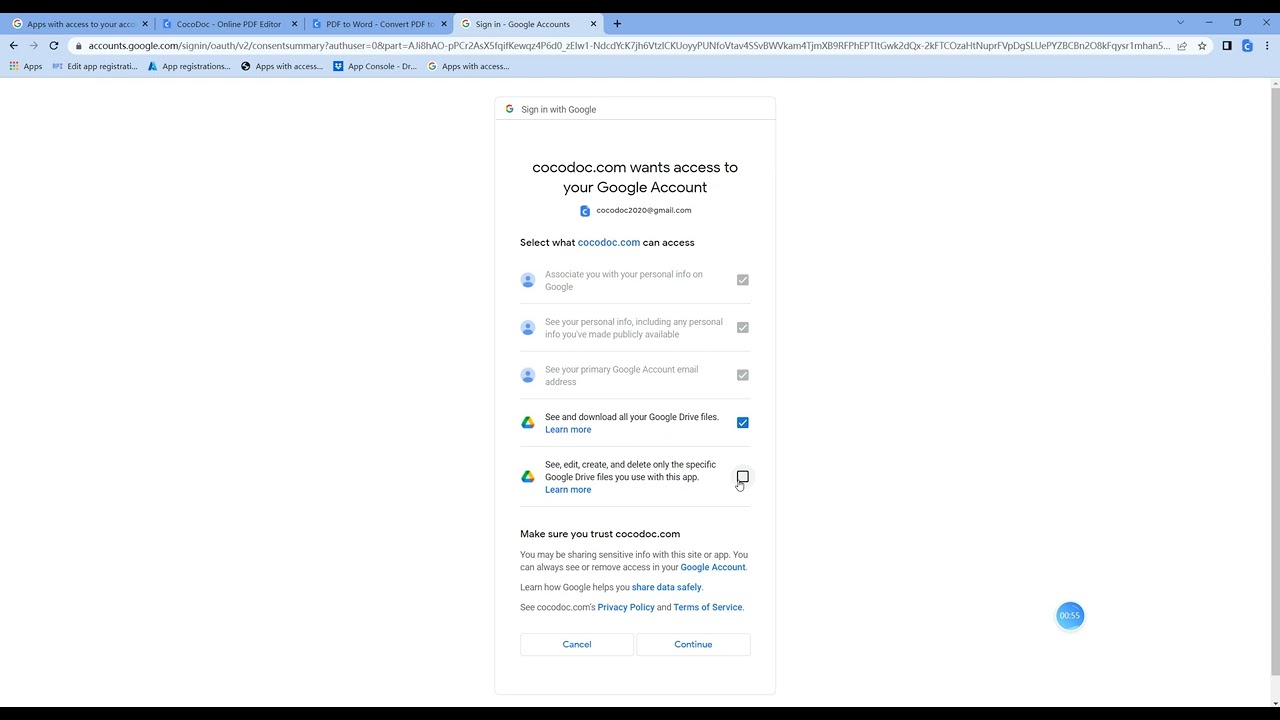Click the cocodoc.com link in Select what heading
This screenshot has height=720, width=1280.
click(609, 243)
